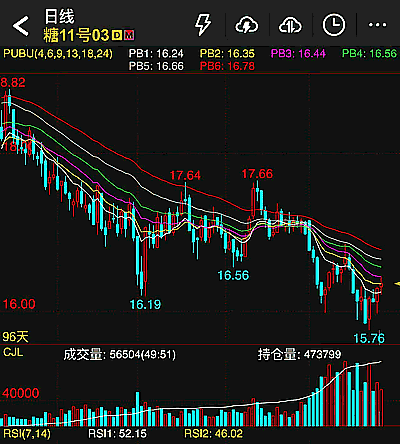Screen dimensions: 400x444
Task: Tap the 持仓量 473799 readout
Action: click(299, 354)
